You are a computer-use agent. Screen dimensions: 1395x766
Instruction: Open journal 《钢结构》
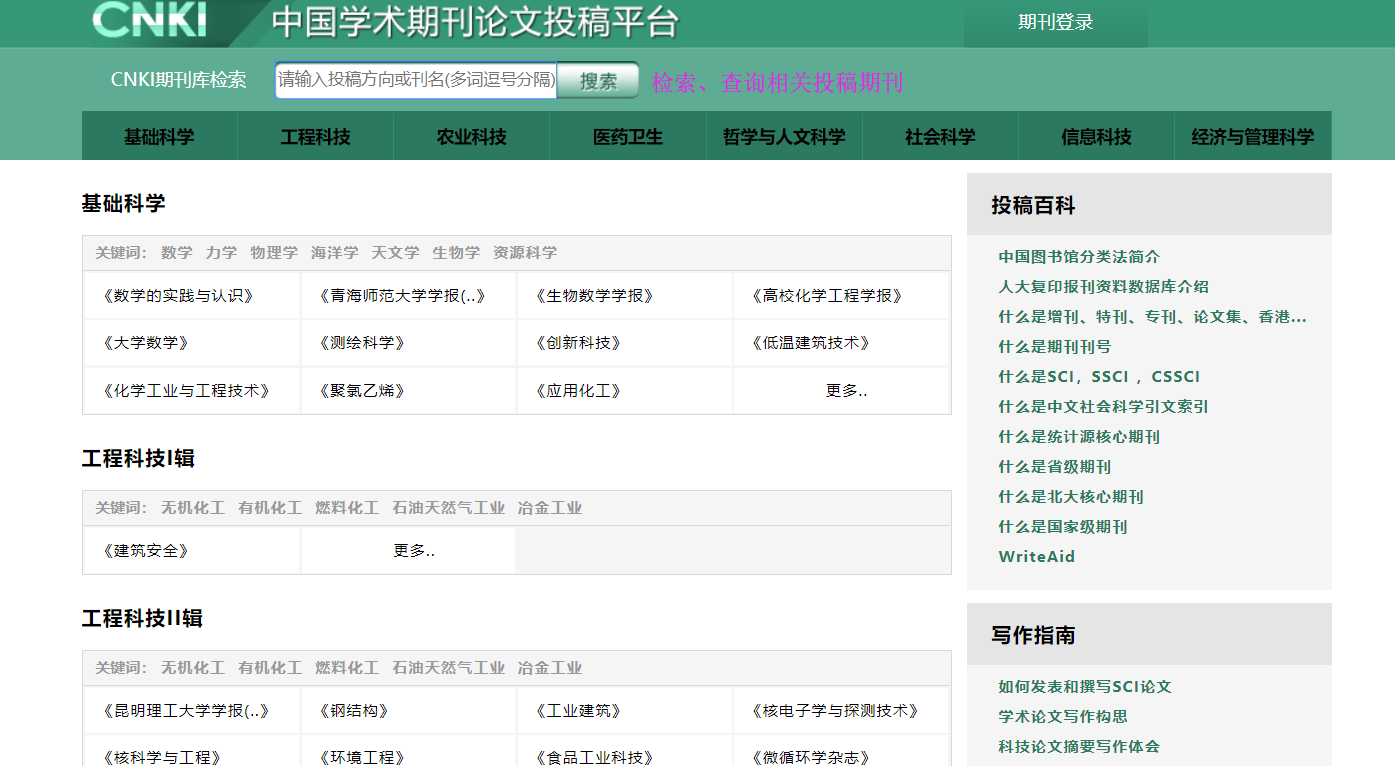(x=354, y=711)
